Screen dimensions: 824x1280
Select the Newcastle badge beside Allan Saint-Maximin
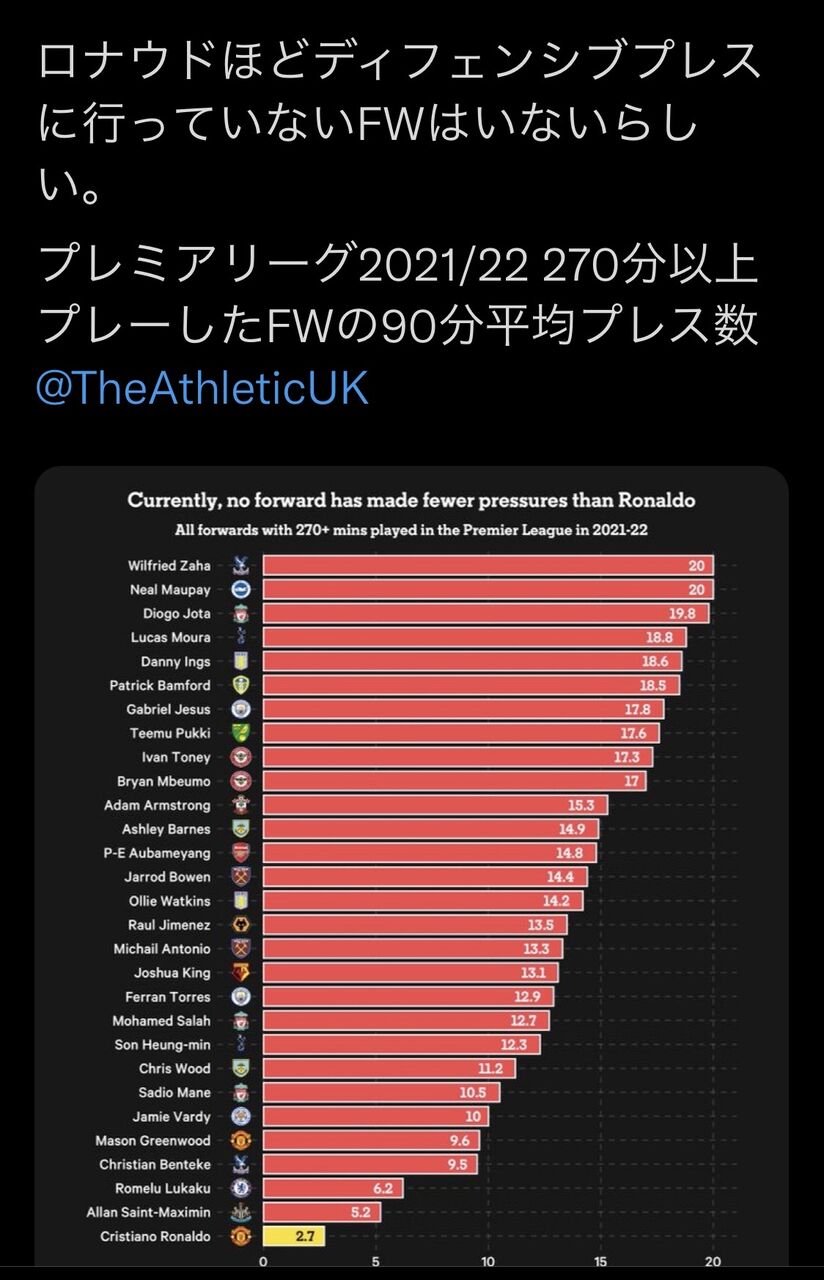click(x=240, y=1212)
